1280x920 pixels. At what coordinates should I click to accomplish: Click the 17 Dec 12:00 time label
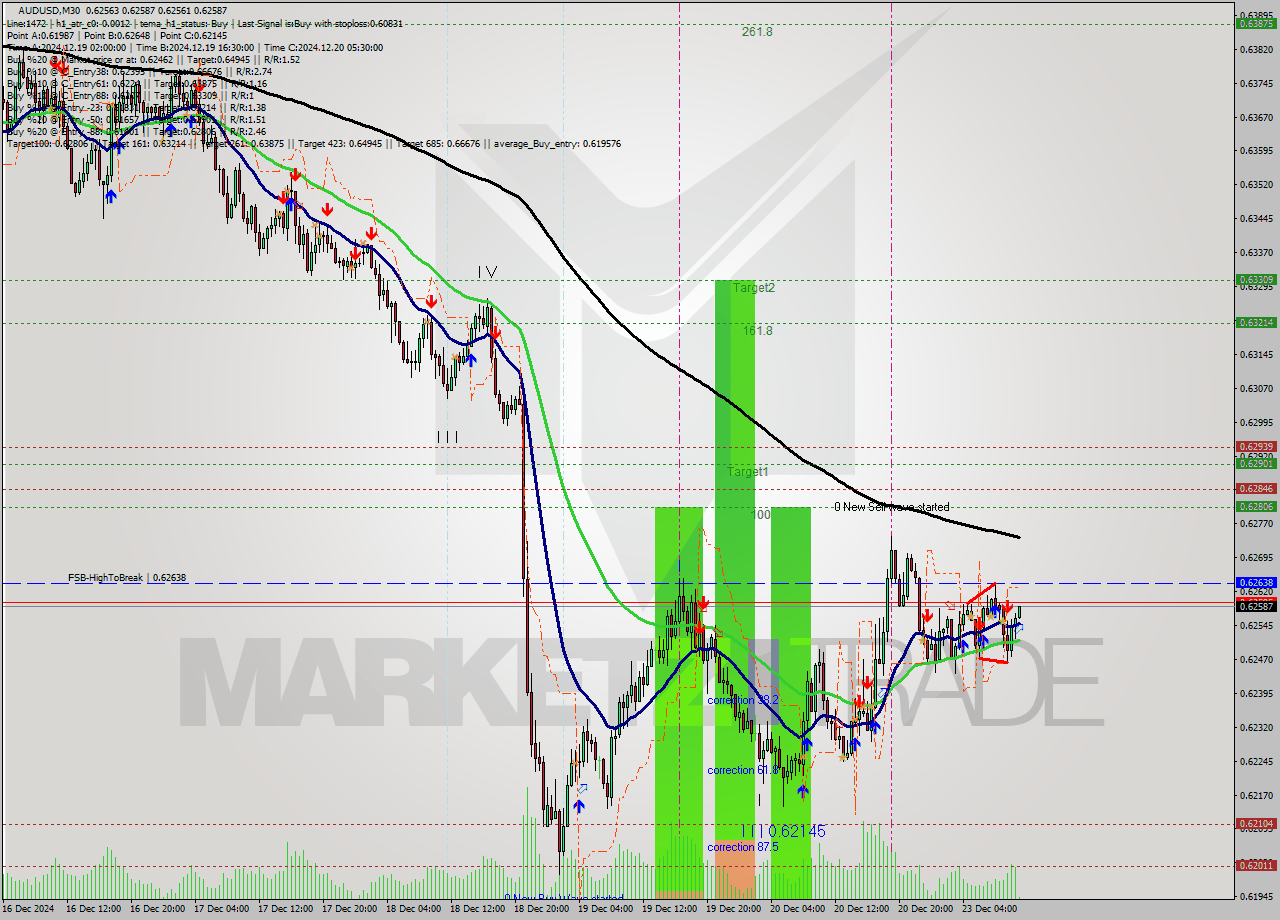pos(287,910)
